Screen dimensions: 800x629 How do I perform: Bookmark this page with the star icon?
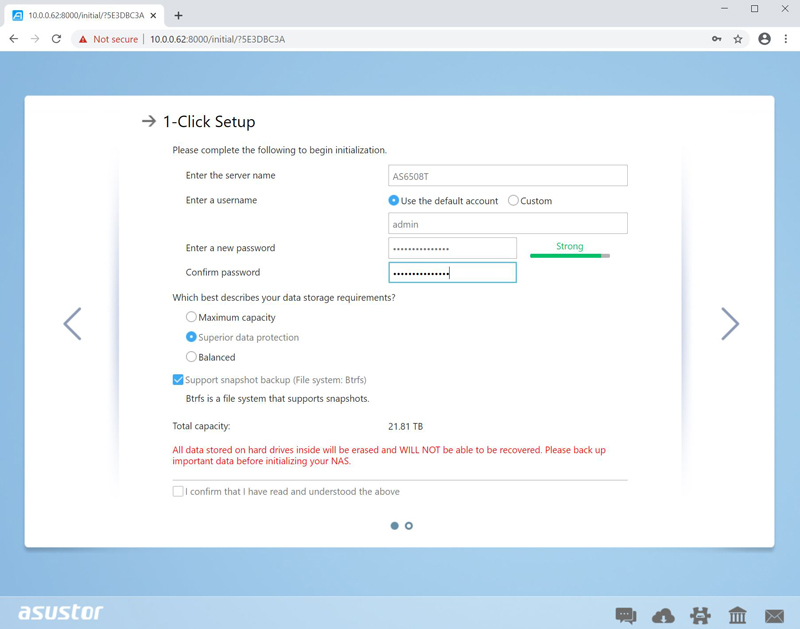click(738, 39)
